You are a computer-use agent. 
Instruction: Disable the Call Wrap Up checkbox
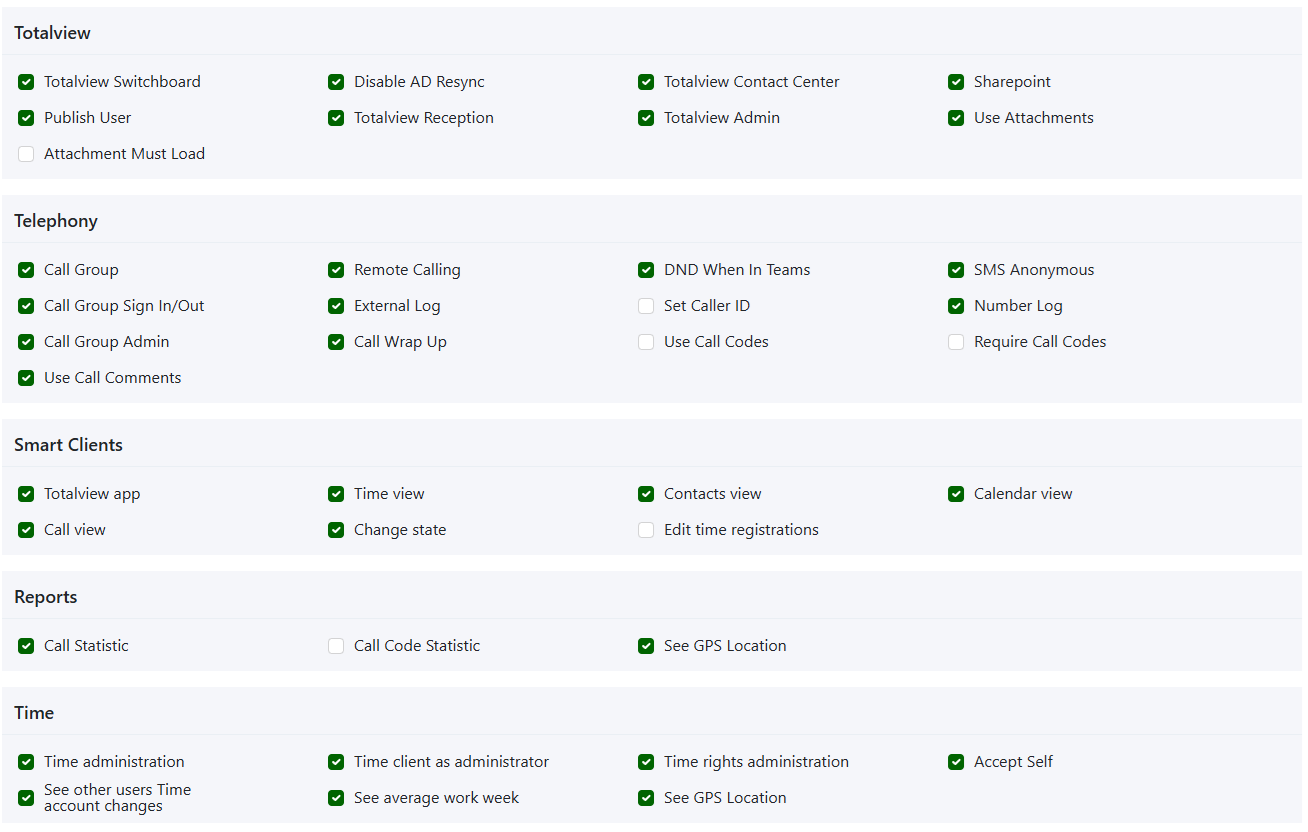[x=336, y=342]
